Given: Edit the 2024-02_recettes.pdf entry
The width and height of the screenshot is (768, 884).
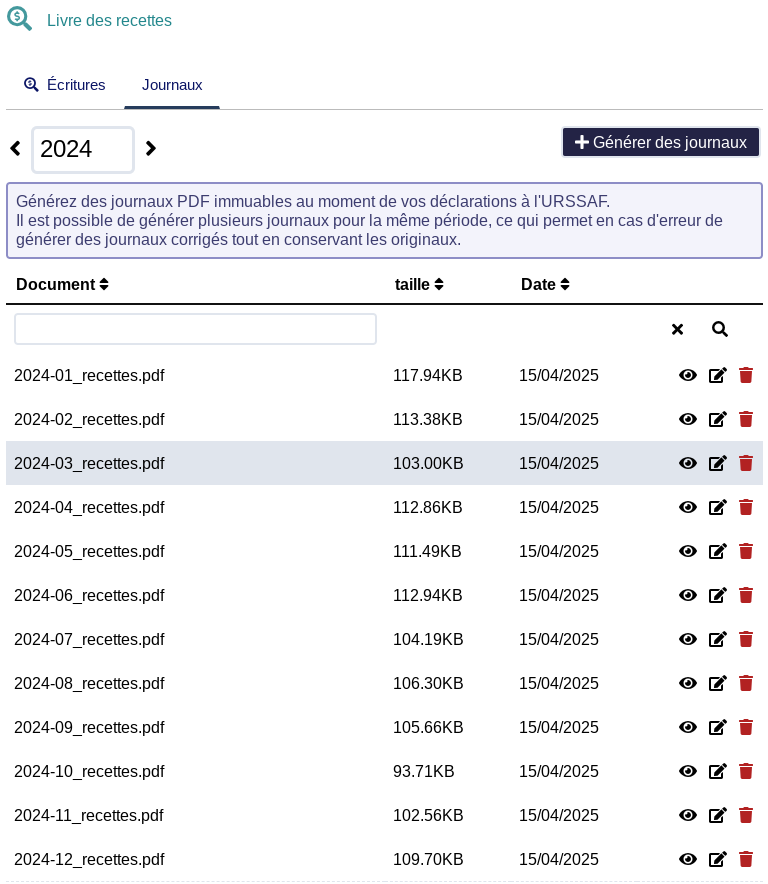Looking at the screenshot, I should [x=717, y=419].
